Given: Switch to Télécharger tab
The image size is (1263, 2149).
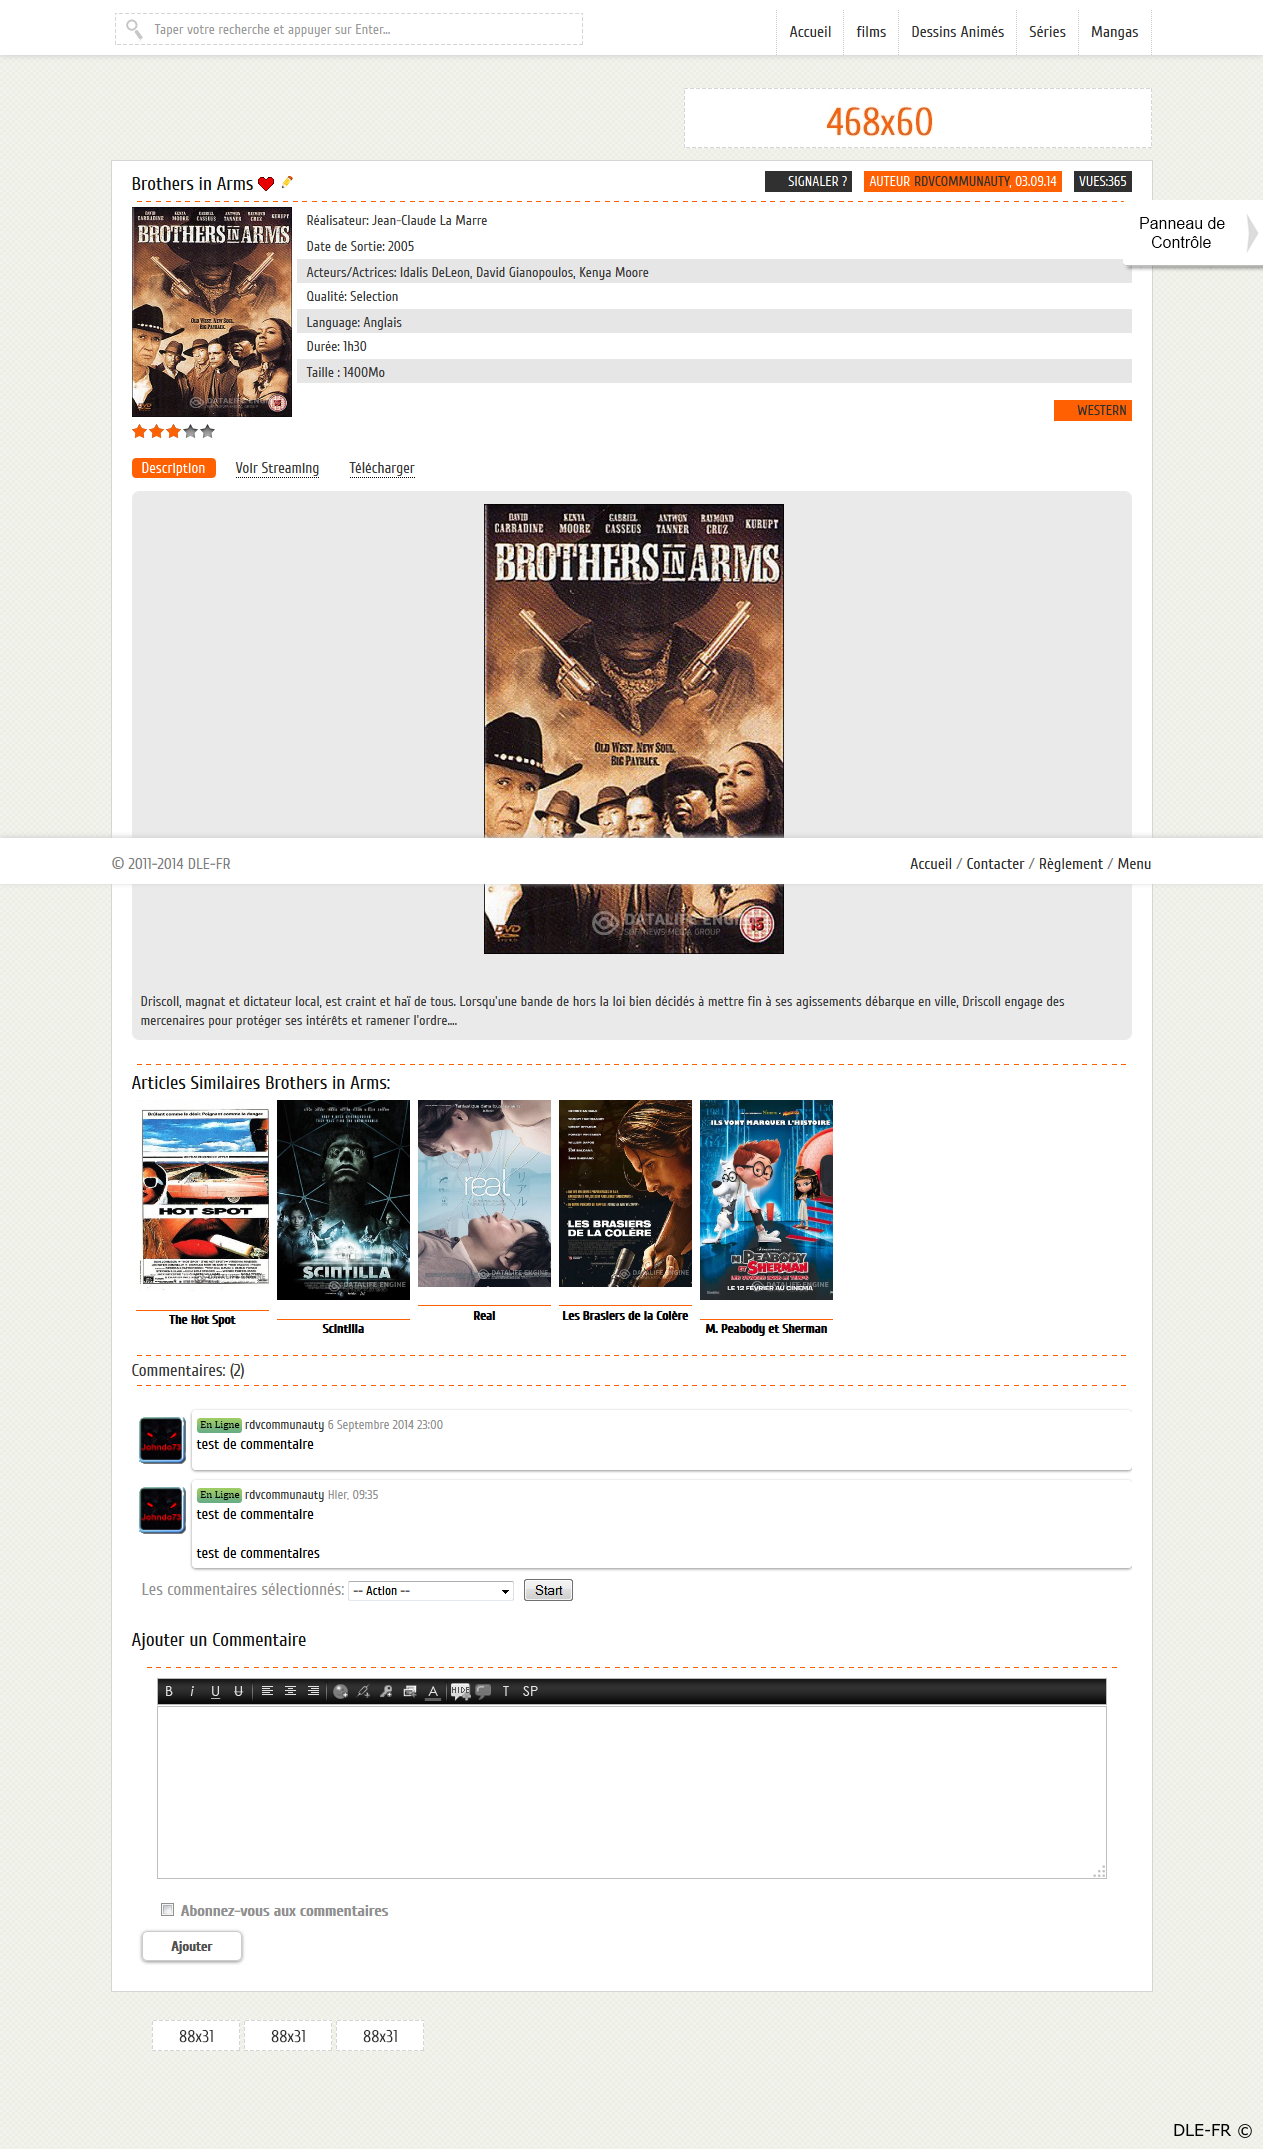Looking at the screenshot, I should [x=381, y=468].
